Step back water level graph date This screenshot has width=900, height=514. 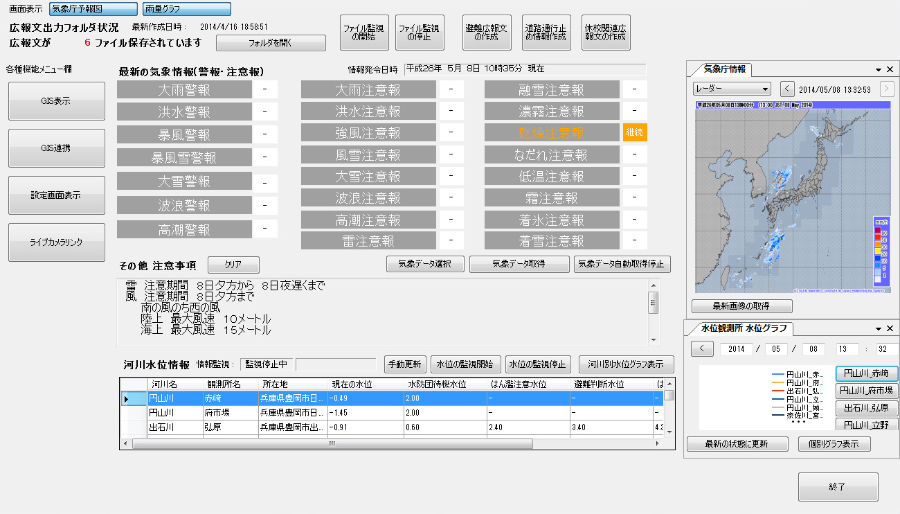[702, 349]
